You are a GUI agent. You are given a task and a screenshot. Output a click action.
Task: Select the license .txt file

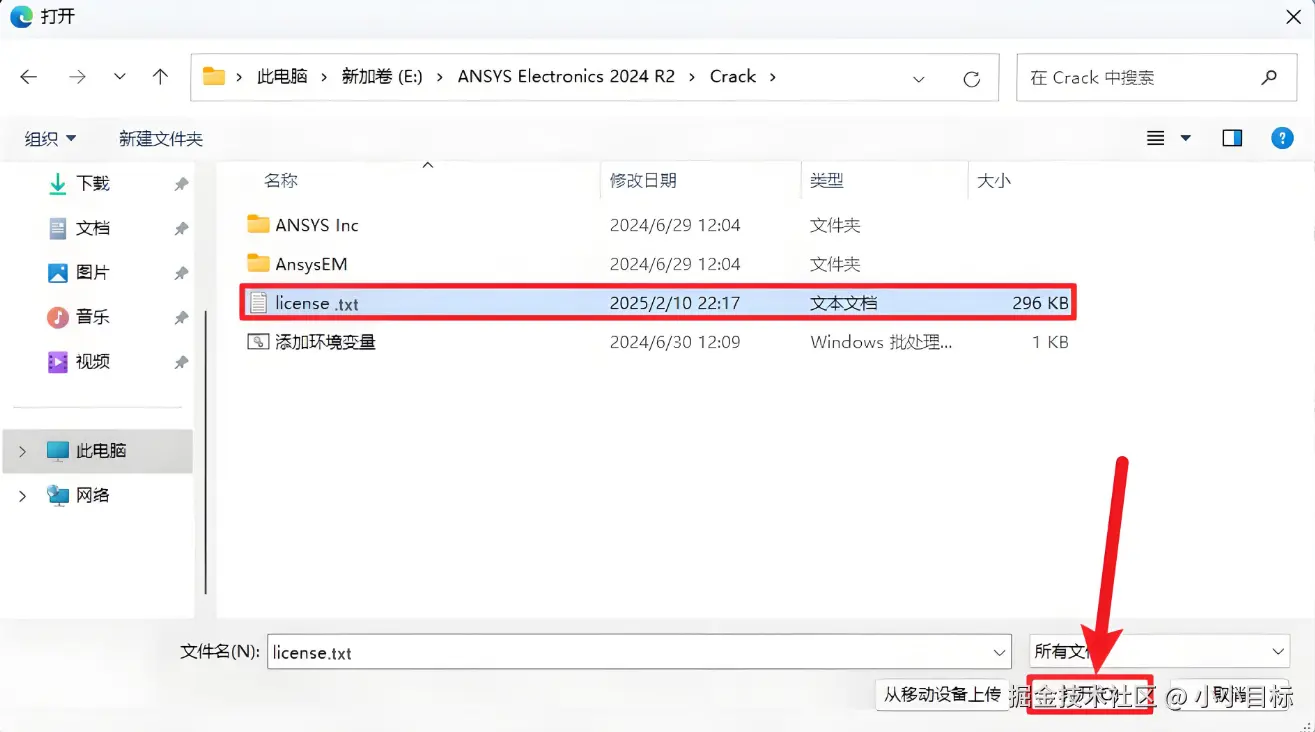pos(658,302)
